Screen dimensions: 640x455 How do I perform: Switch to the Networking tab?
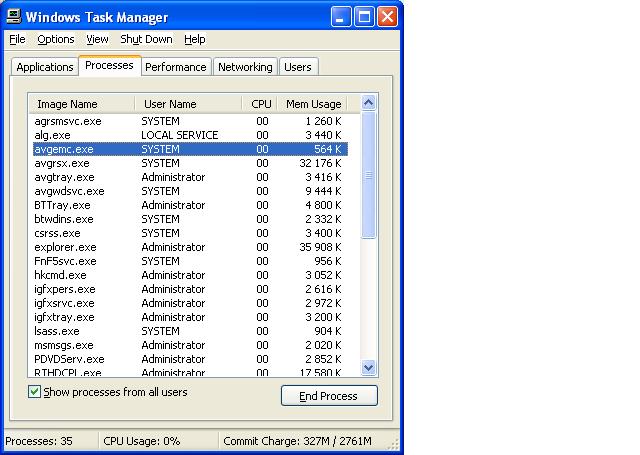pyautogui.click(x=245, y=67)
